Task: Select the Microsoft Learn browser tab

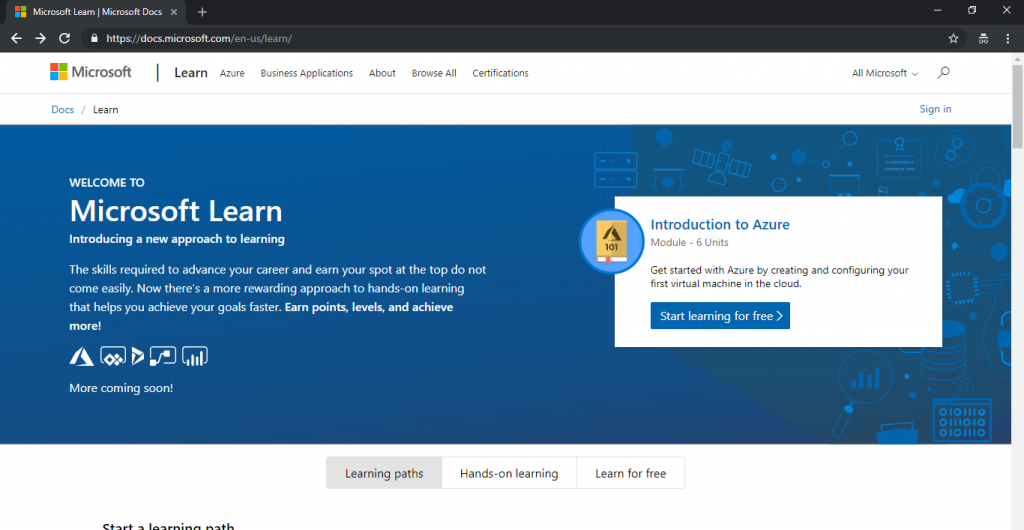Action: pyautogui.click(x=98, y=12)
